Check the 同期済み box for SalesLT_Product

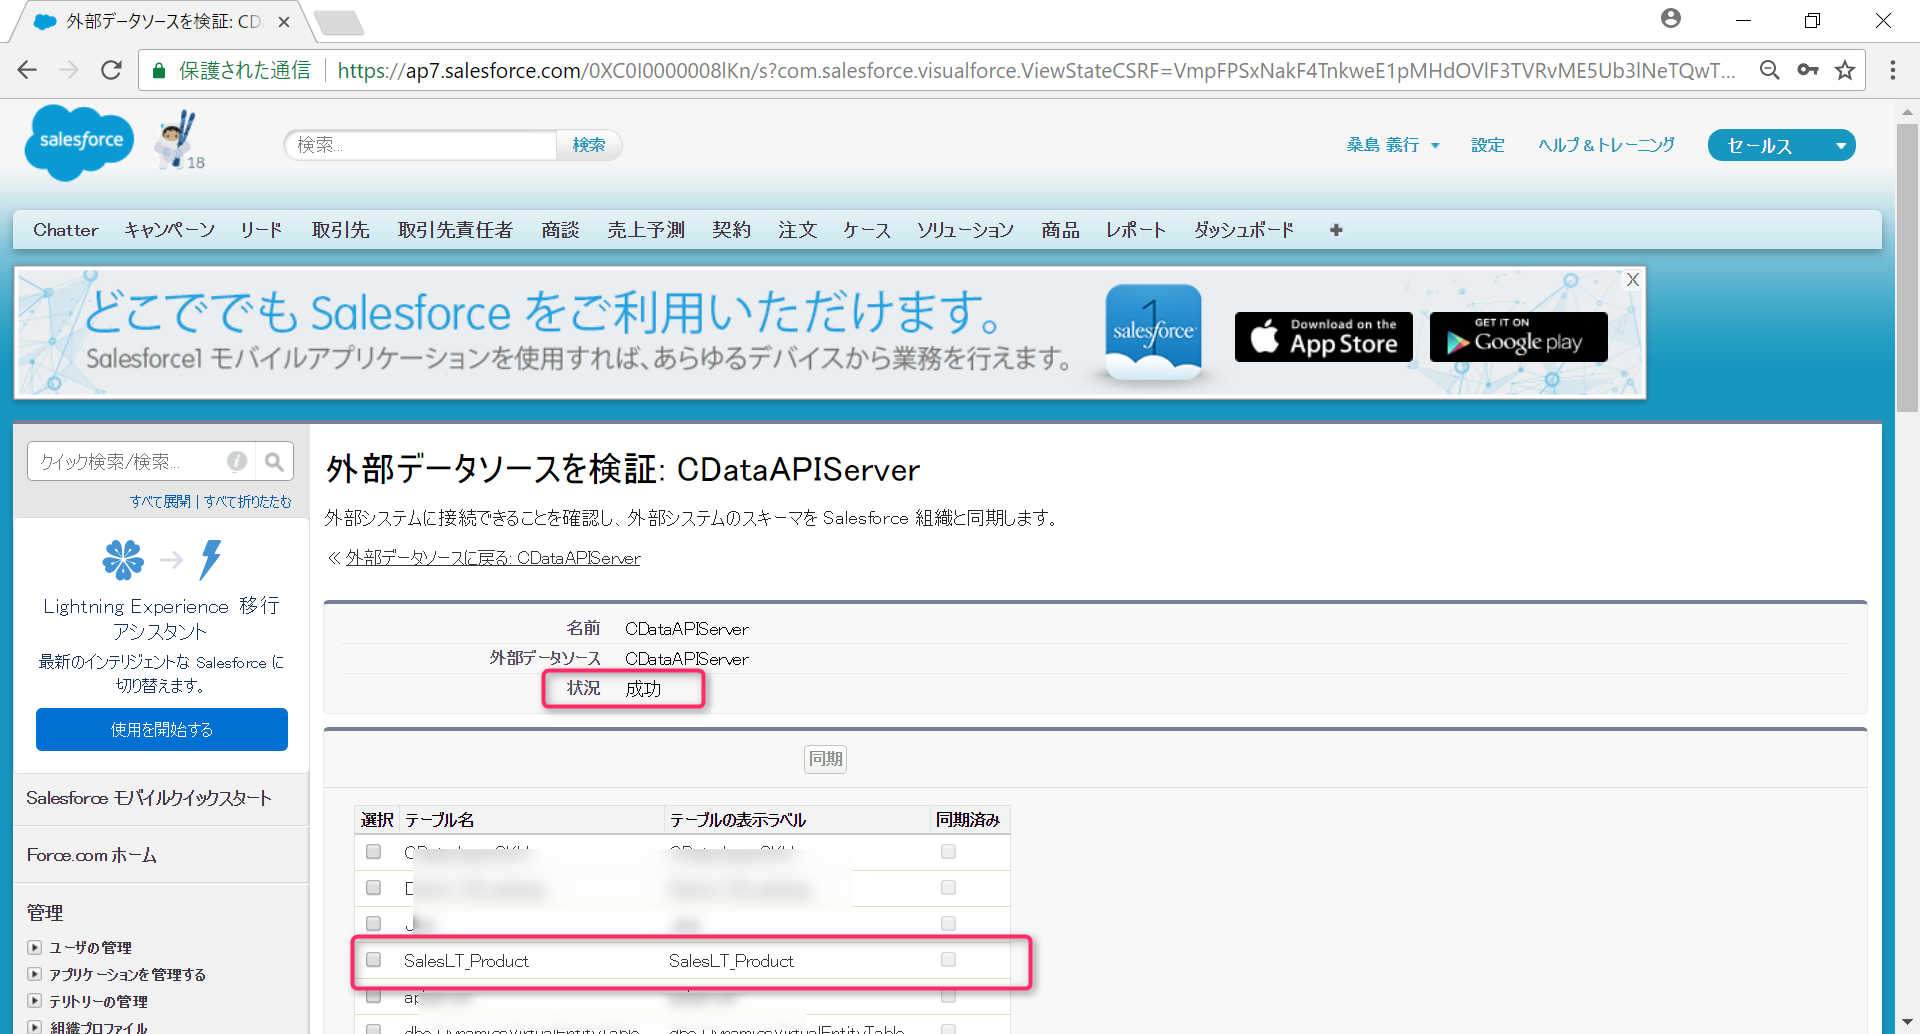tap(946, 959)
